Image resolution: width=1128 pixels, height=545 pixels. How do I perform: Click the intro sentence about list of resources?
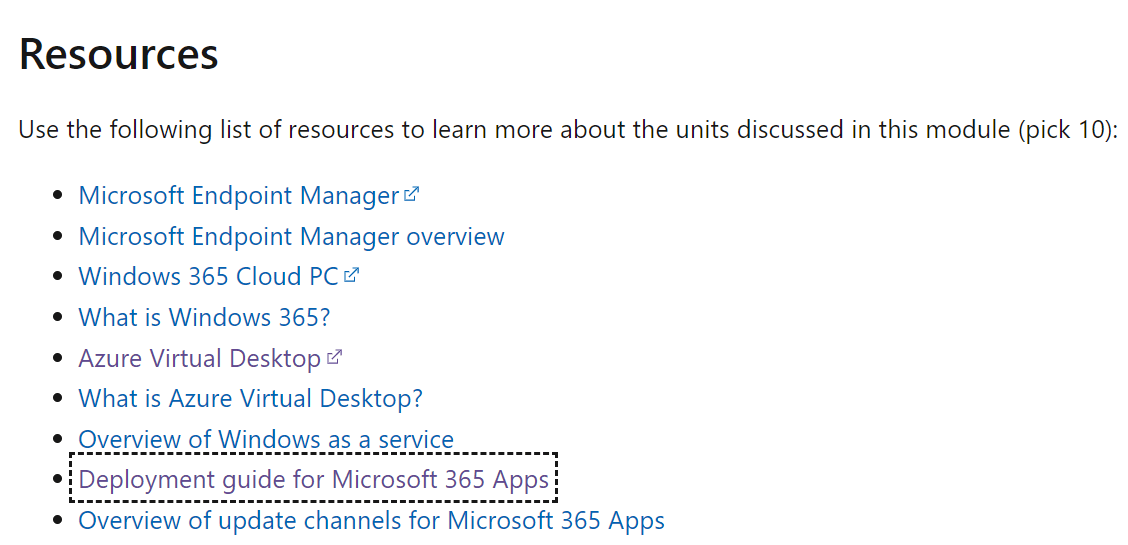(500, 131)
